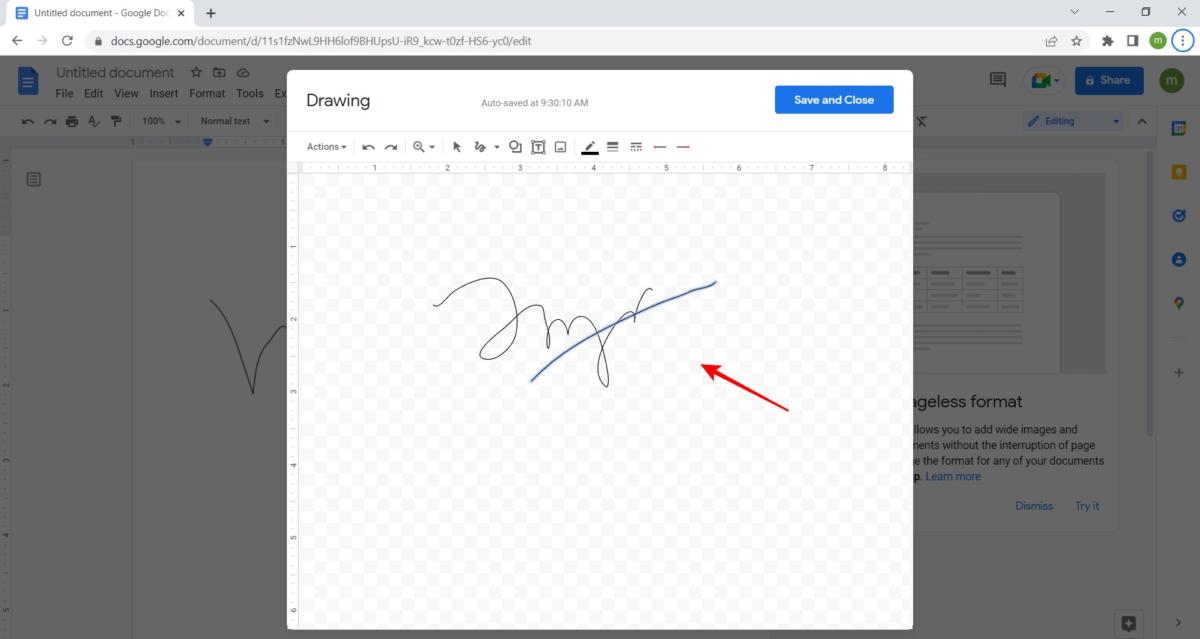Pick the Scribble line tool

(479, 147)
